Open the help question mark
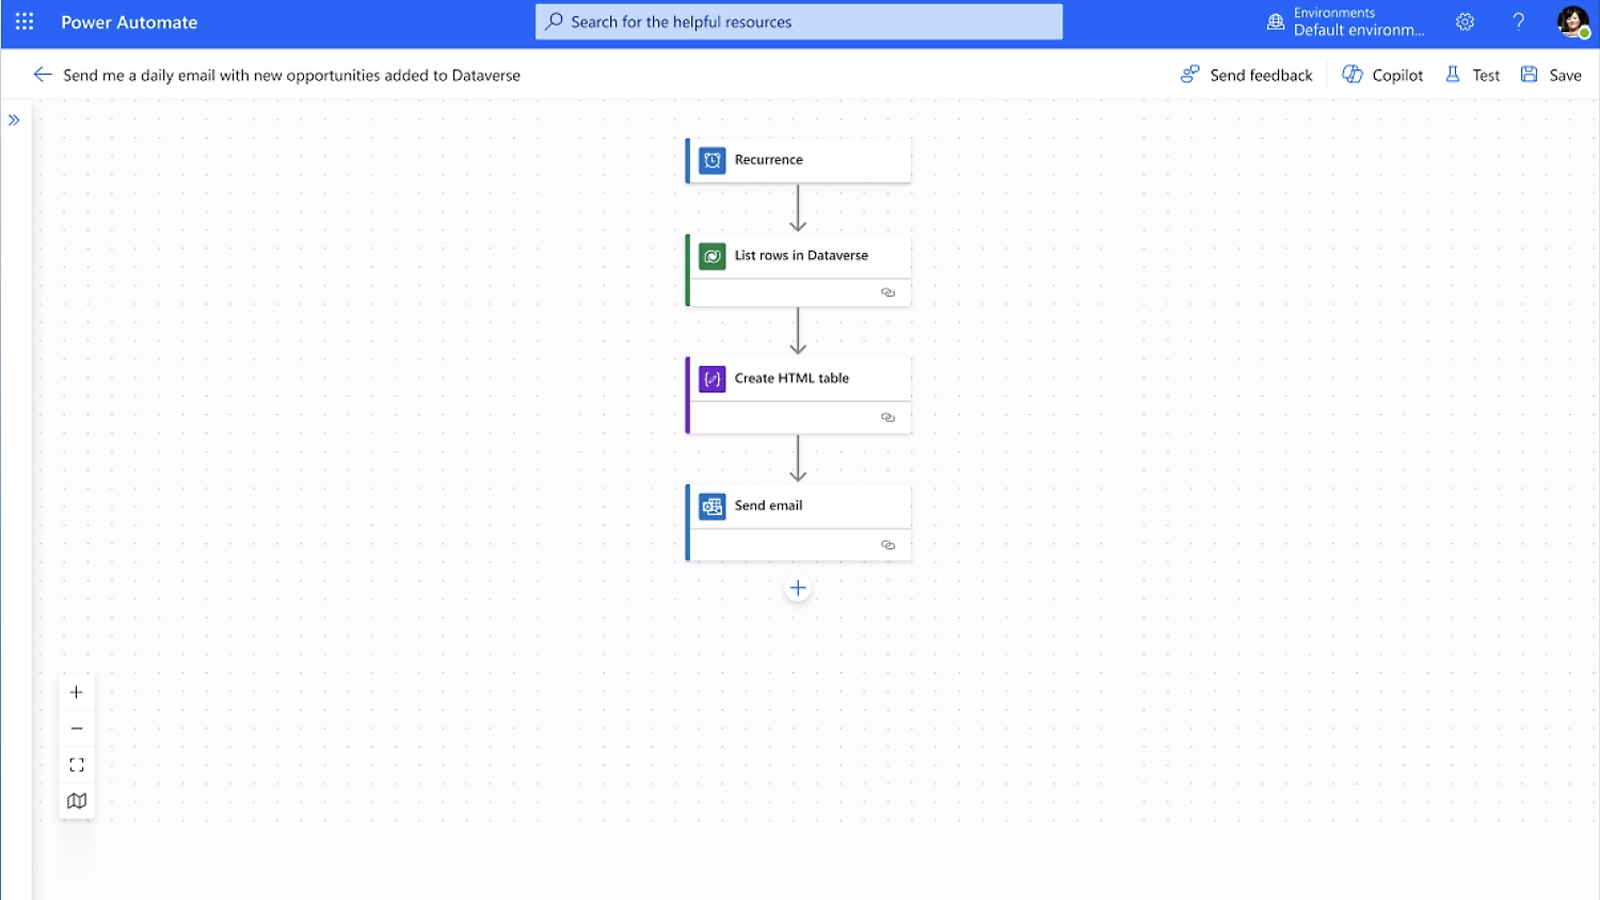The width and height of the screenshot is (1600, 900). pos(1518,22)
